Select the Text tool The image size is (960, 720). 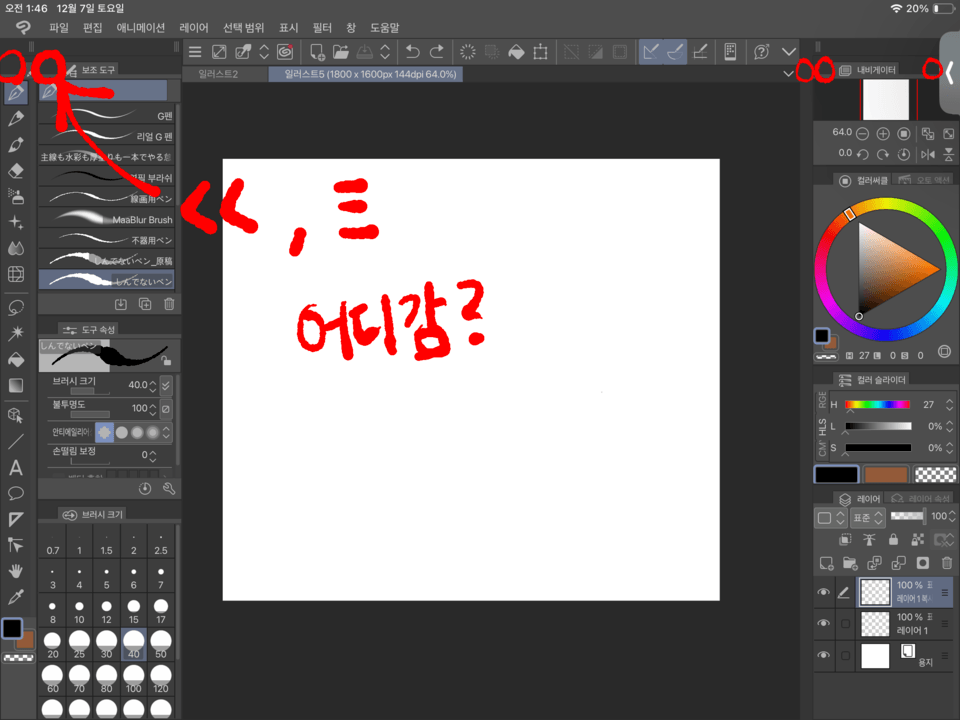16,468
